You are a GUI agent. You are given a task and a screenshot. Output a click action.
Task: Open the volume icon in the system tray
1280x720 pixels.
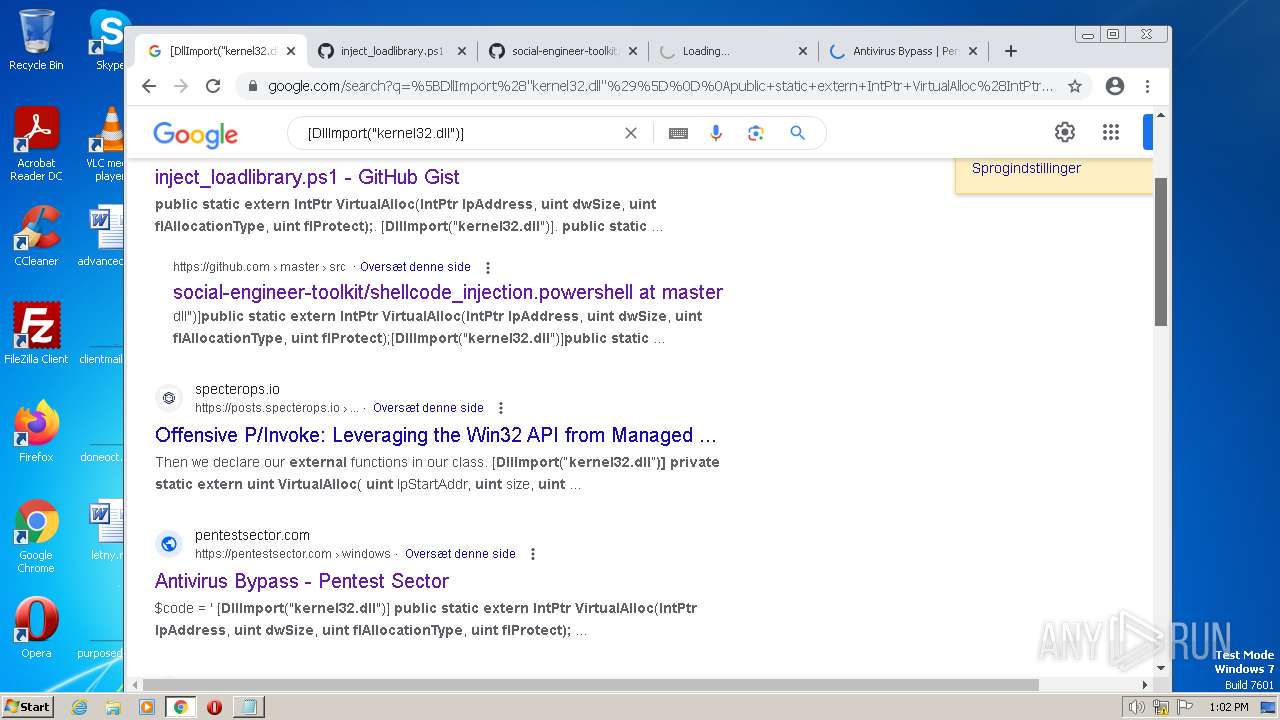tap(1136, 707)
